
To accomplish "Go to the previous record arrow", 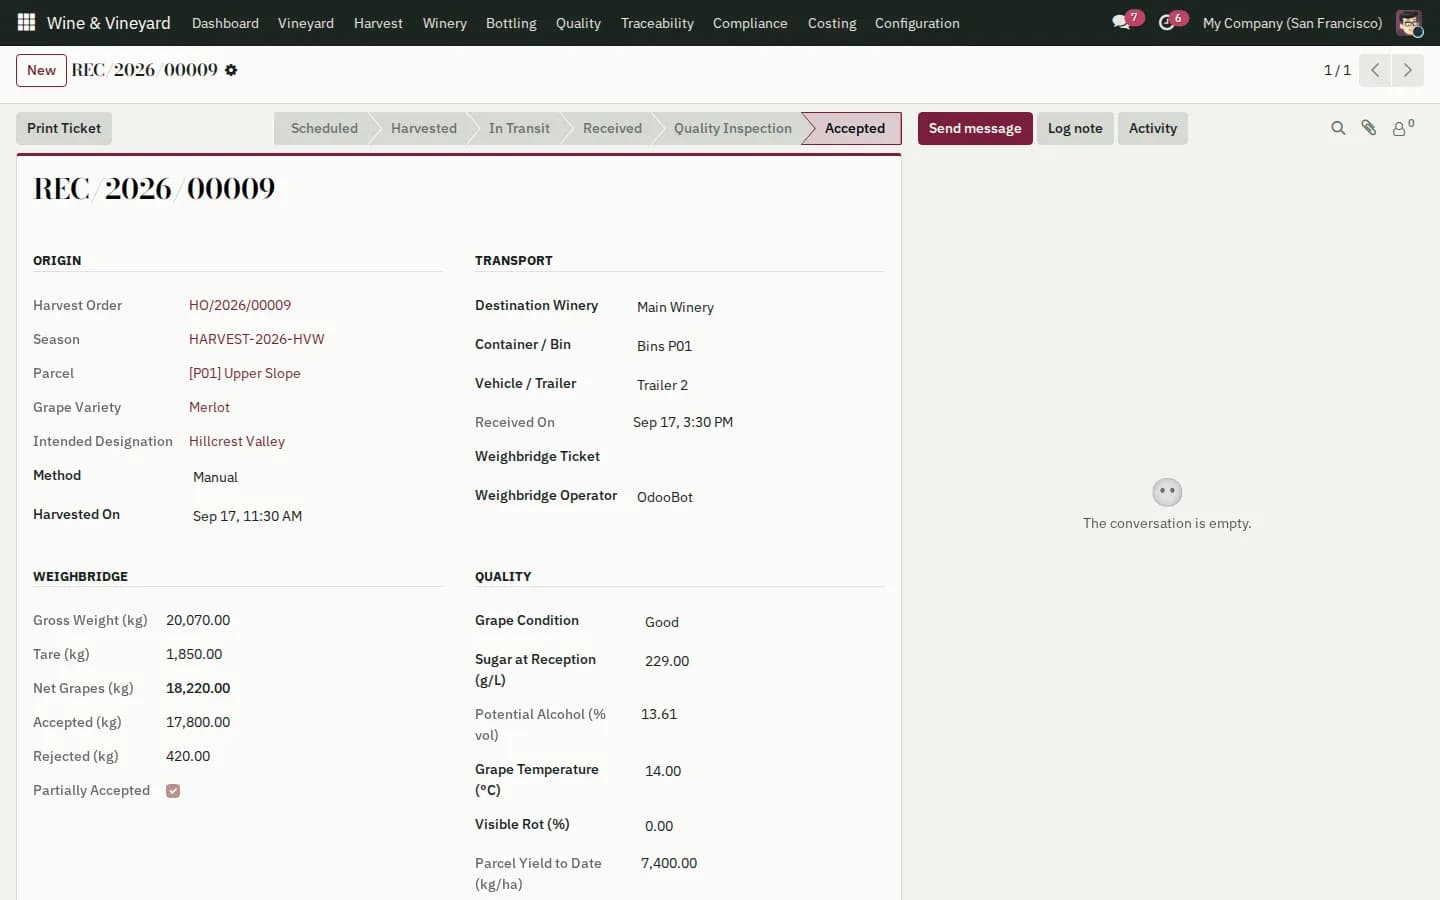I will 1375,70.
